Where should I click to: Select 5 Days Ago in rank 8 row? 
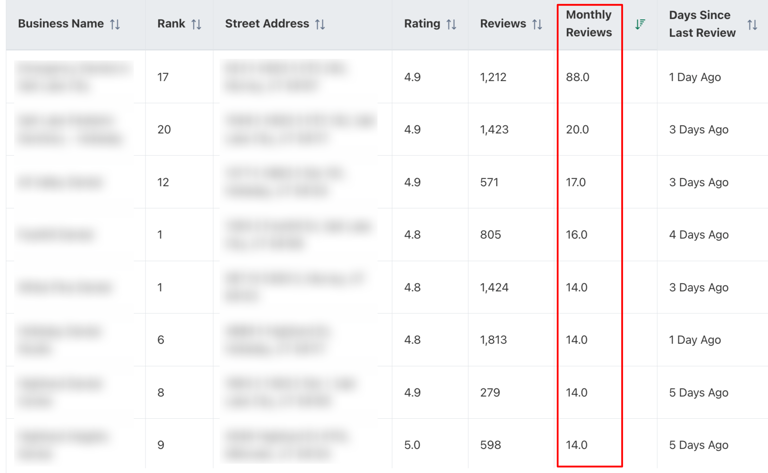coord(699,393)
